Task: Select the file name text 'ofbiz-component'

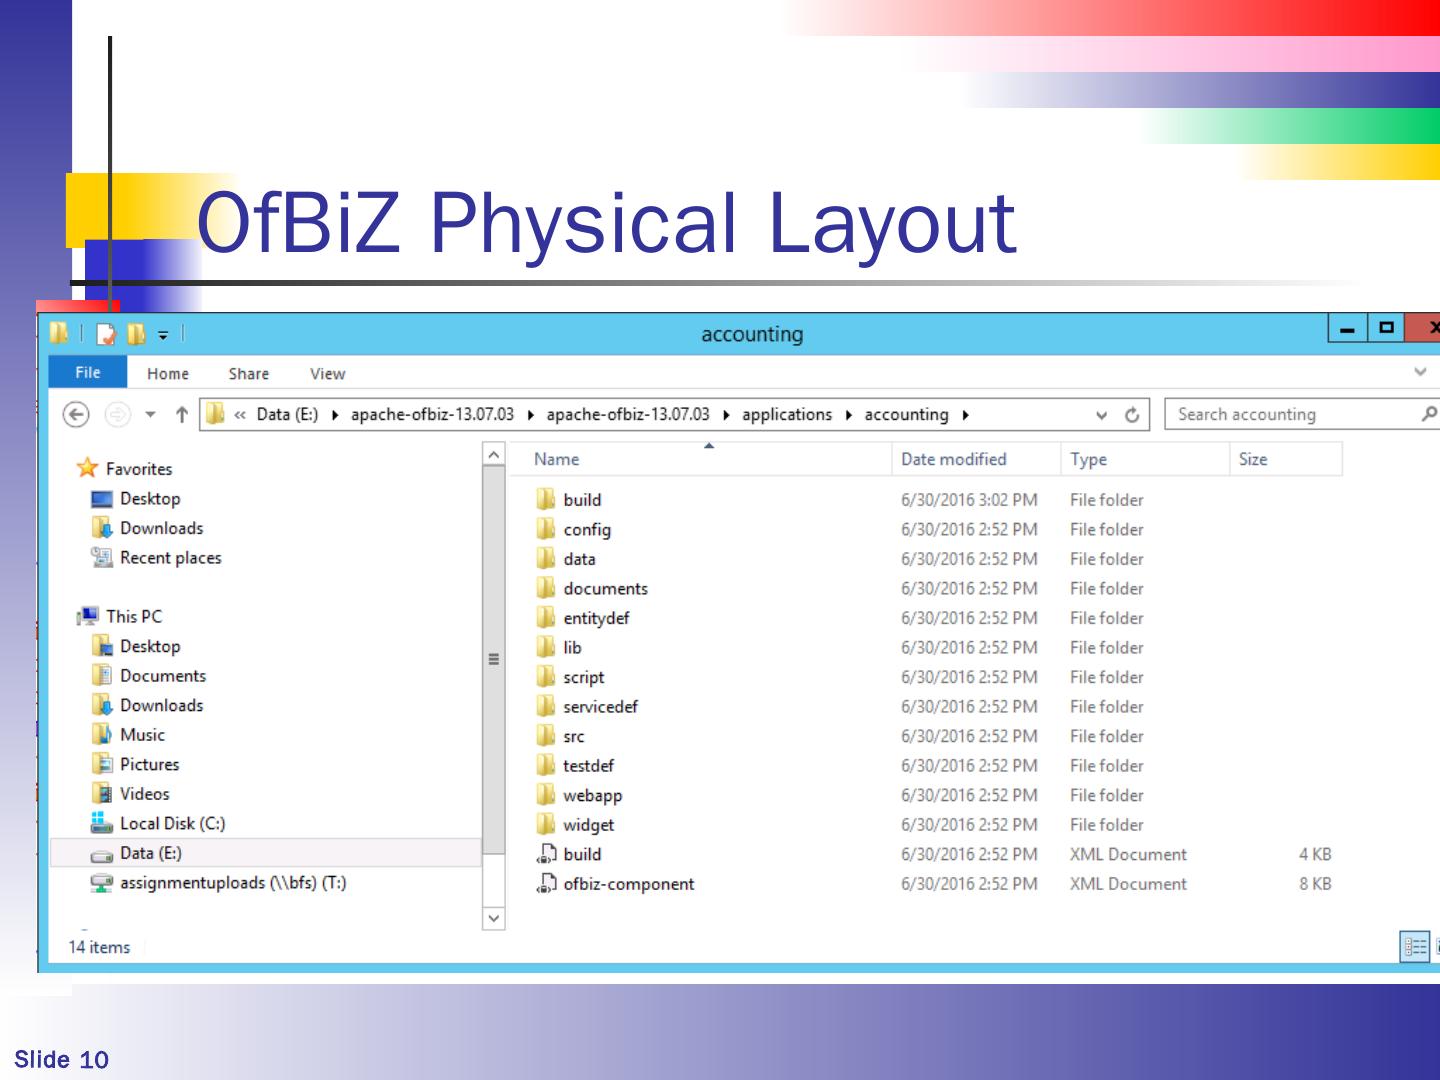Action: [x=628, y=884]
